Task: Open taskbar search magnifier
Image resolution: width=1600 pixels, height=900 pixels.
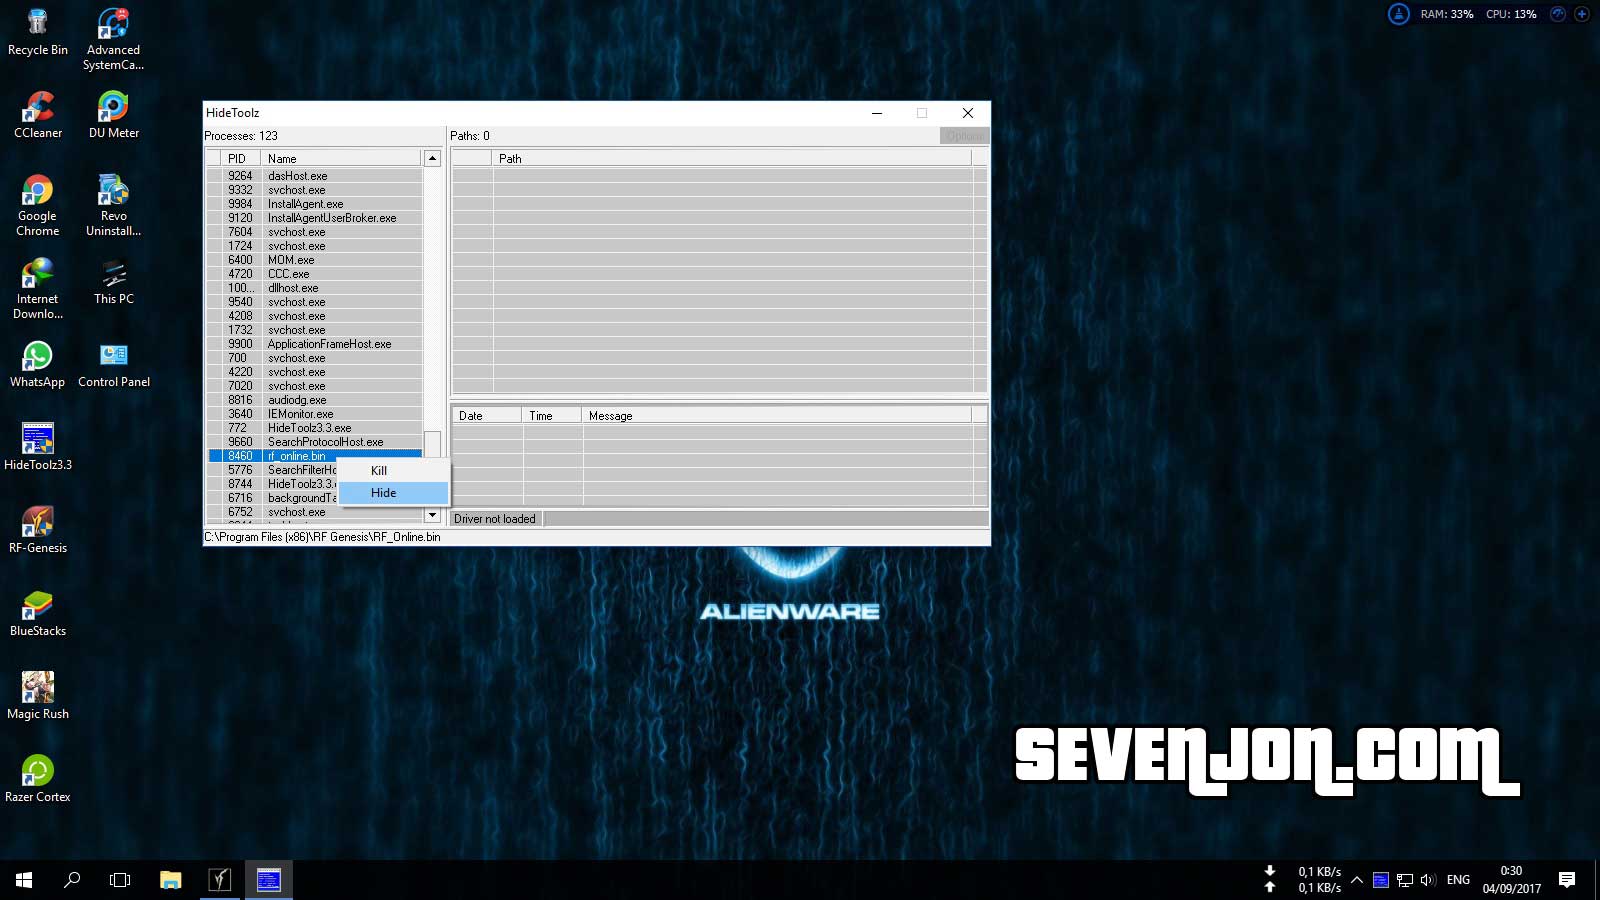Action: point(72,880)
